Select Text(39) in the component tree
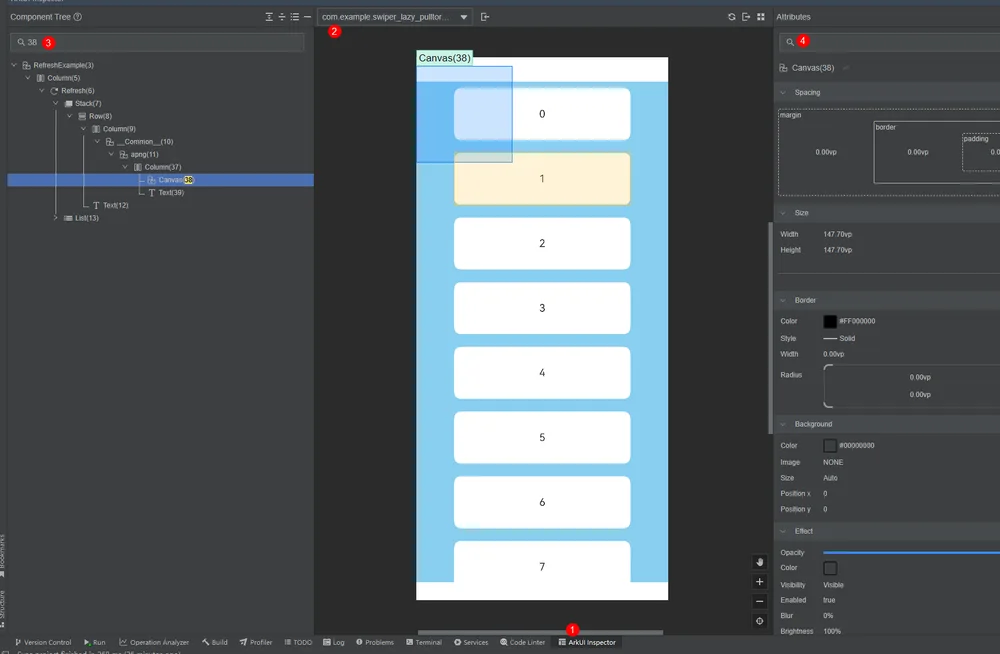The height and width of the screenshot is (654, 1000). tap(171, 193)
